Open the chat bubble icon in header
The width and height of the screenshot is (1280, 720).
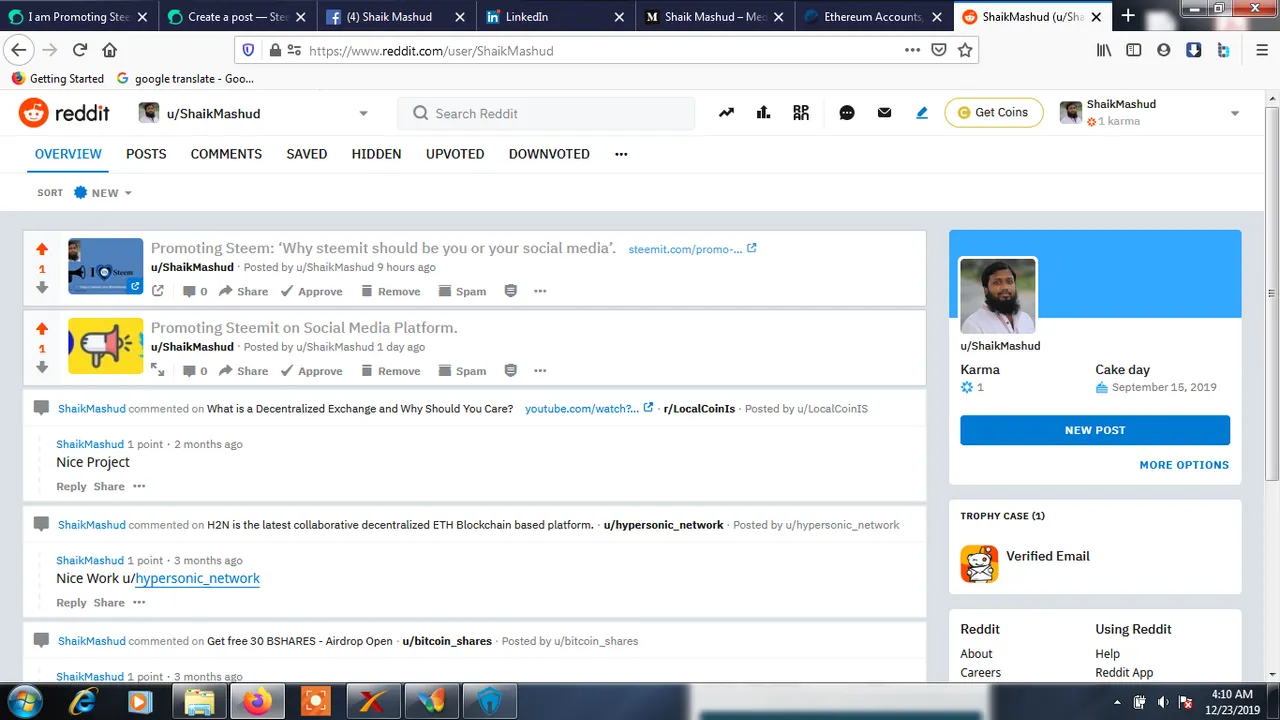847,113
